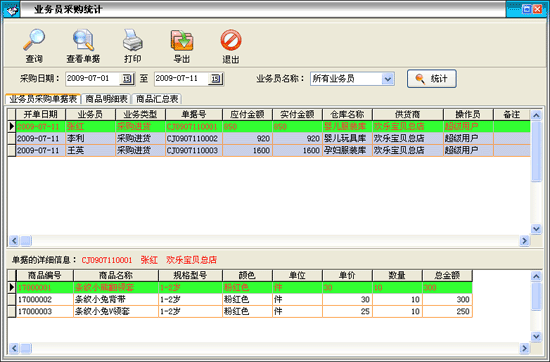Click the start date field 2009-07-01
This screenshot has height=362, width=550.
pyautogui.click(x=93, y=79)
